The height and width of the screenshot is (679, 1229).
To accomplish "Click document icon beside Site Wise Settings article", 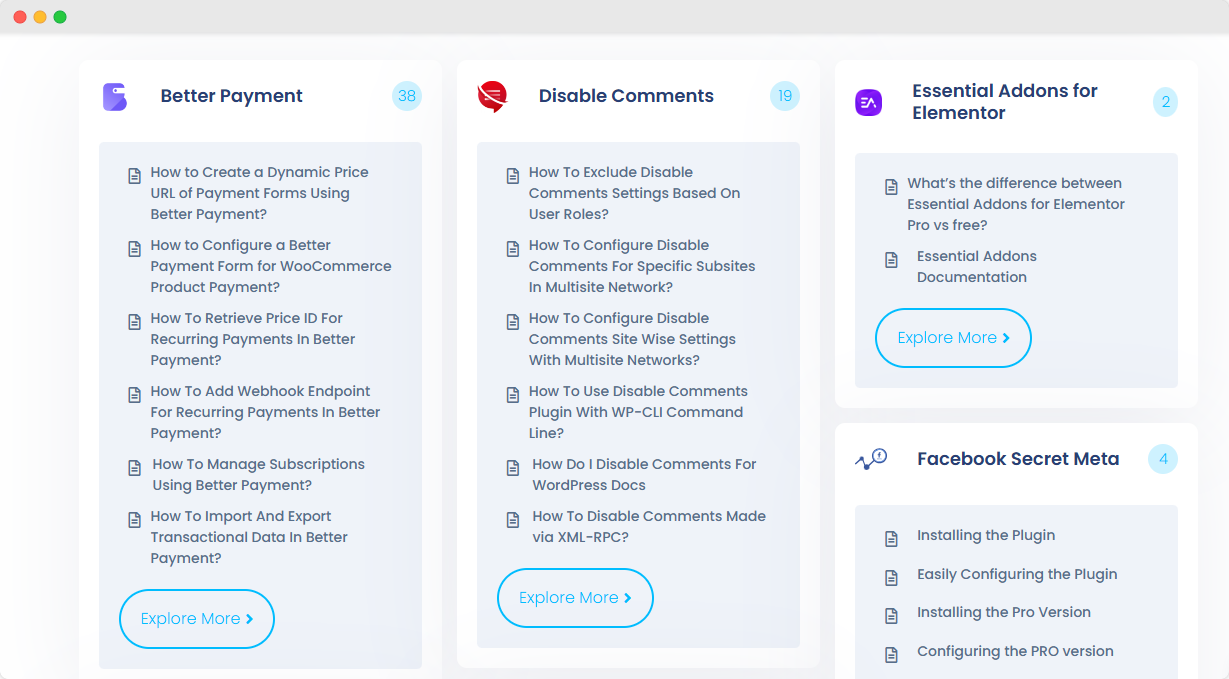I will point(512,322).
